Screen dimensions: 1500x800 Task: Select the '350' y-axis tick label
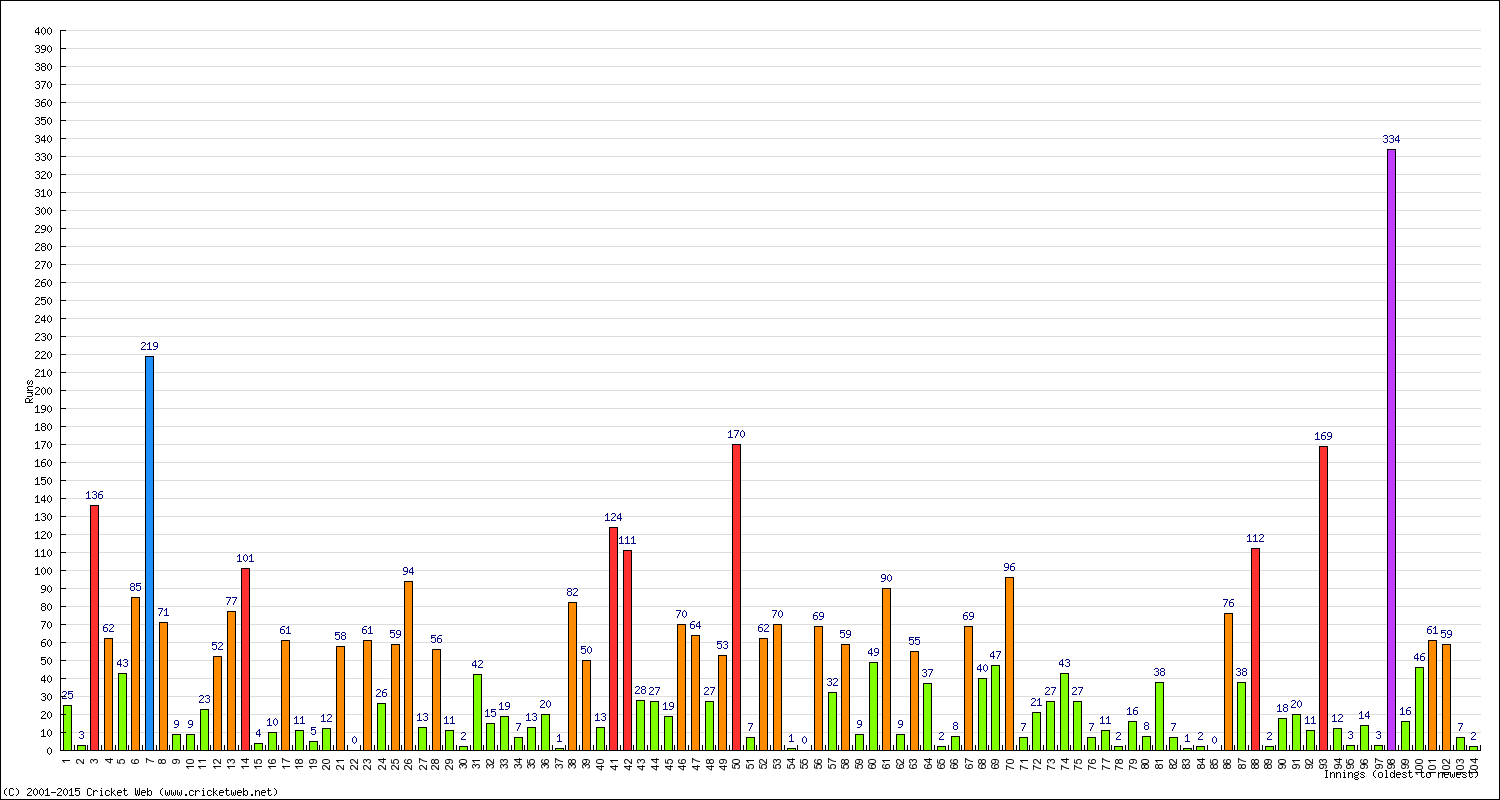click(x=42, y=120)
